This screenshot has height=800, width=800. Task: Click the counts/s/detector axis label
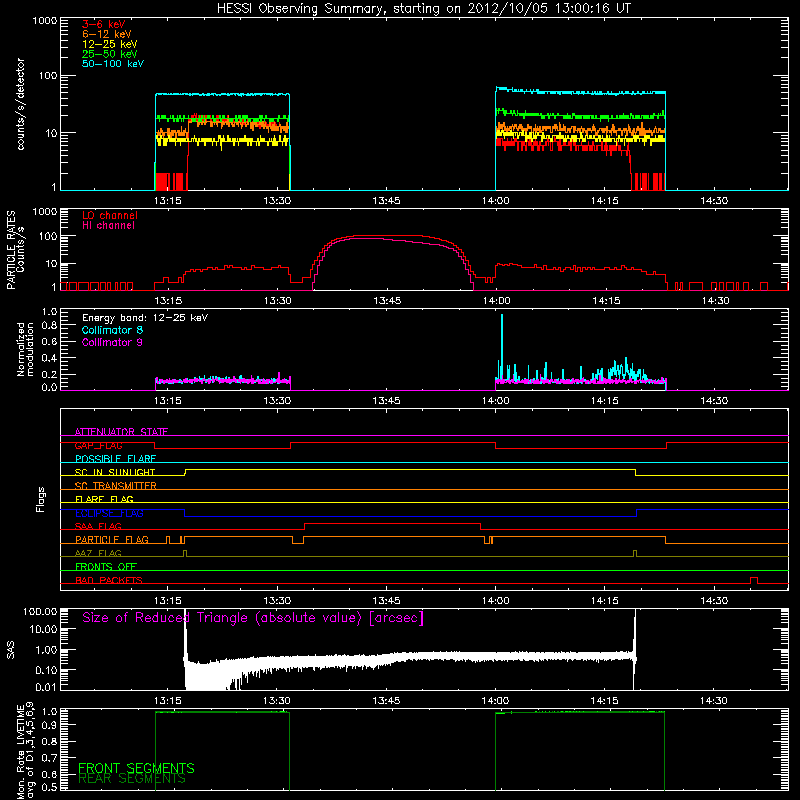point(21,104)
